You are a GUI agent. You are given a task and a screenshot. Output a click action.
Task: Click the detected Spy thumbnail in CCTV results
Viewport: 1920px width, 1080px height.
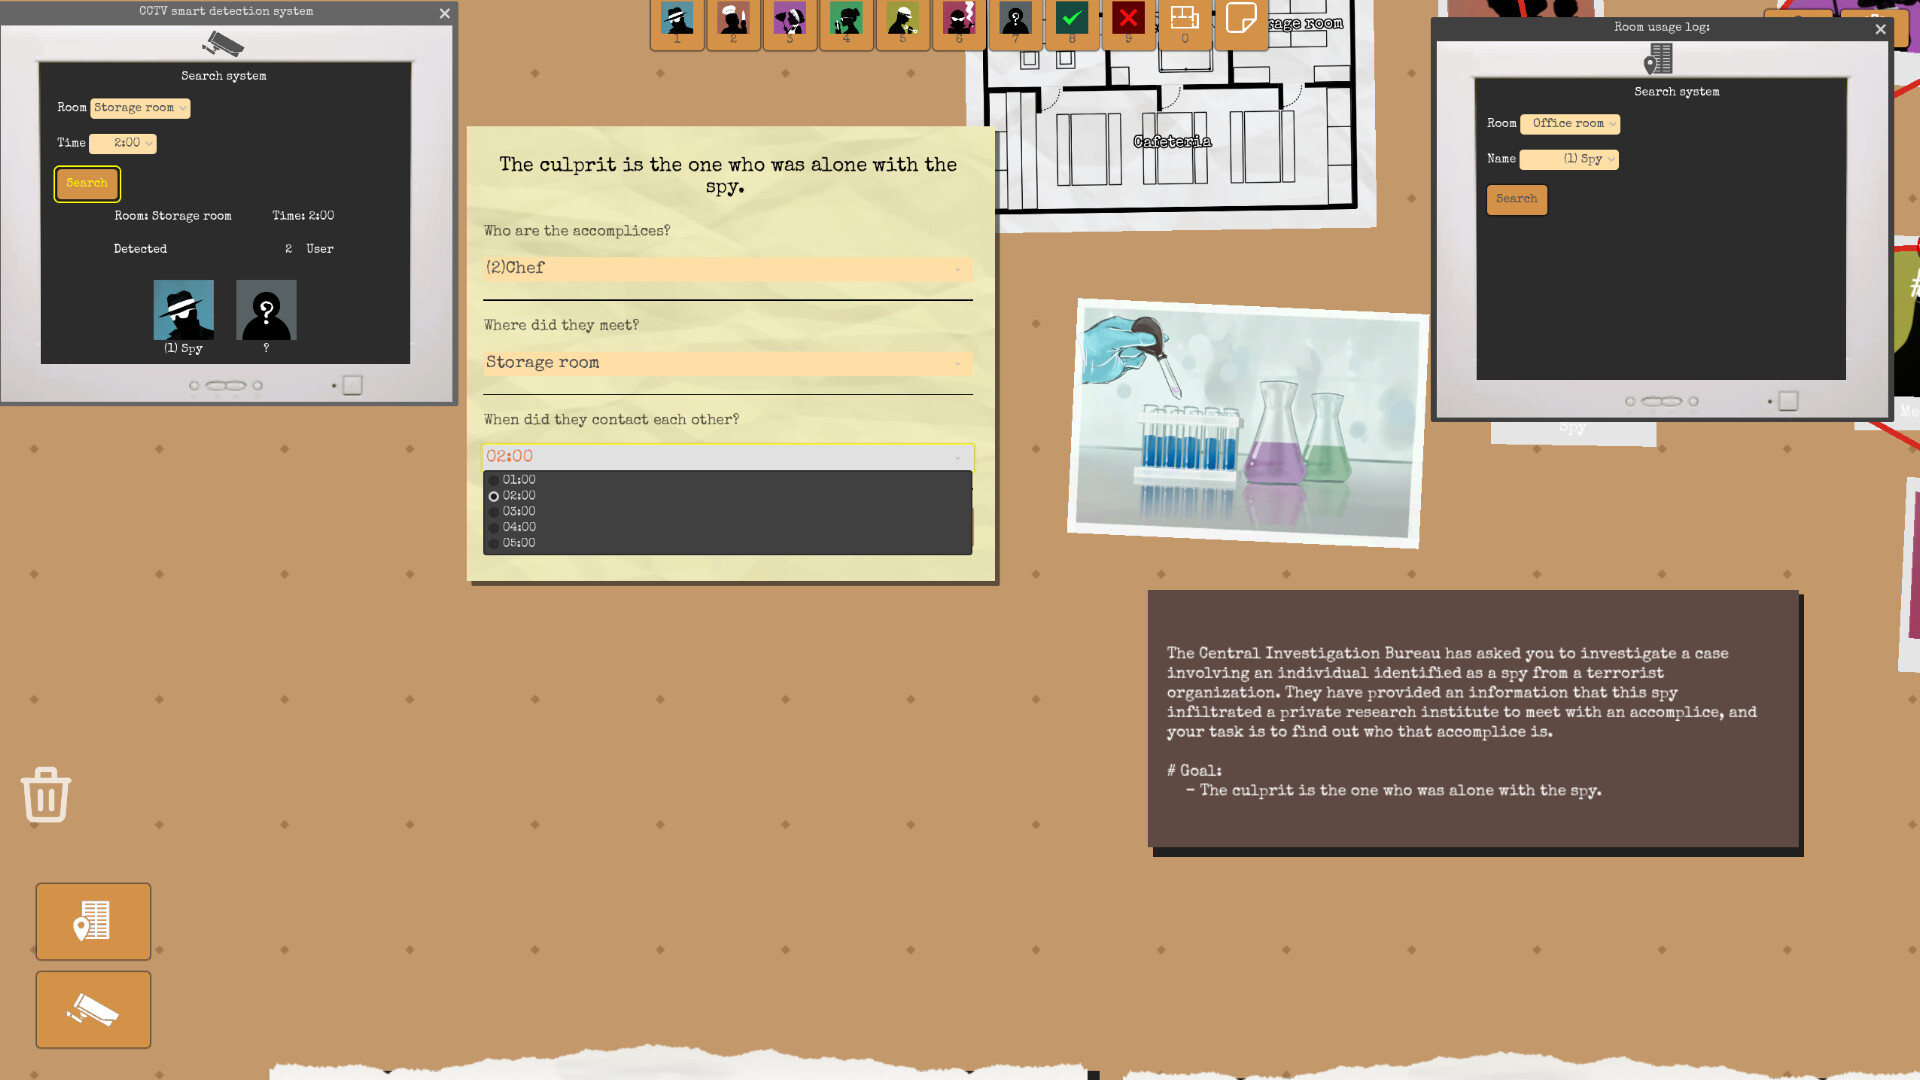184,311
